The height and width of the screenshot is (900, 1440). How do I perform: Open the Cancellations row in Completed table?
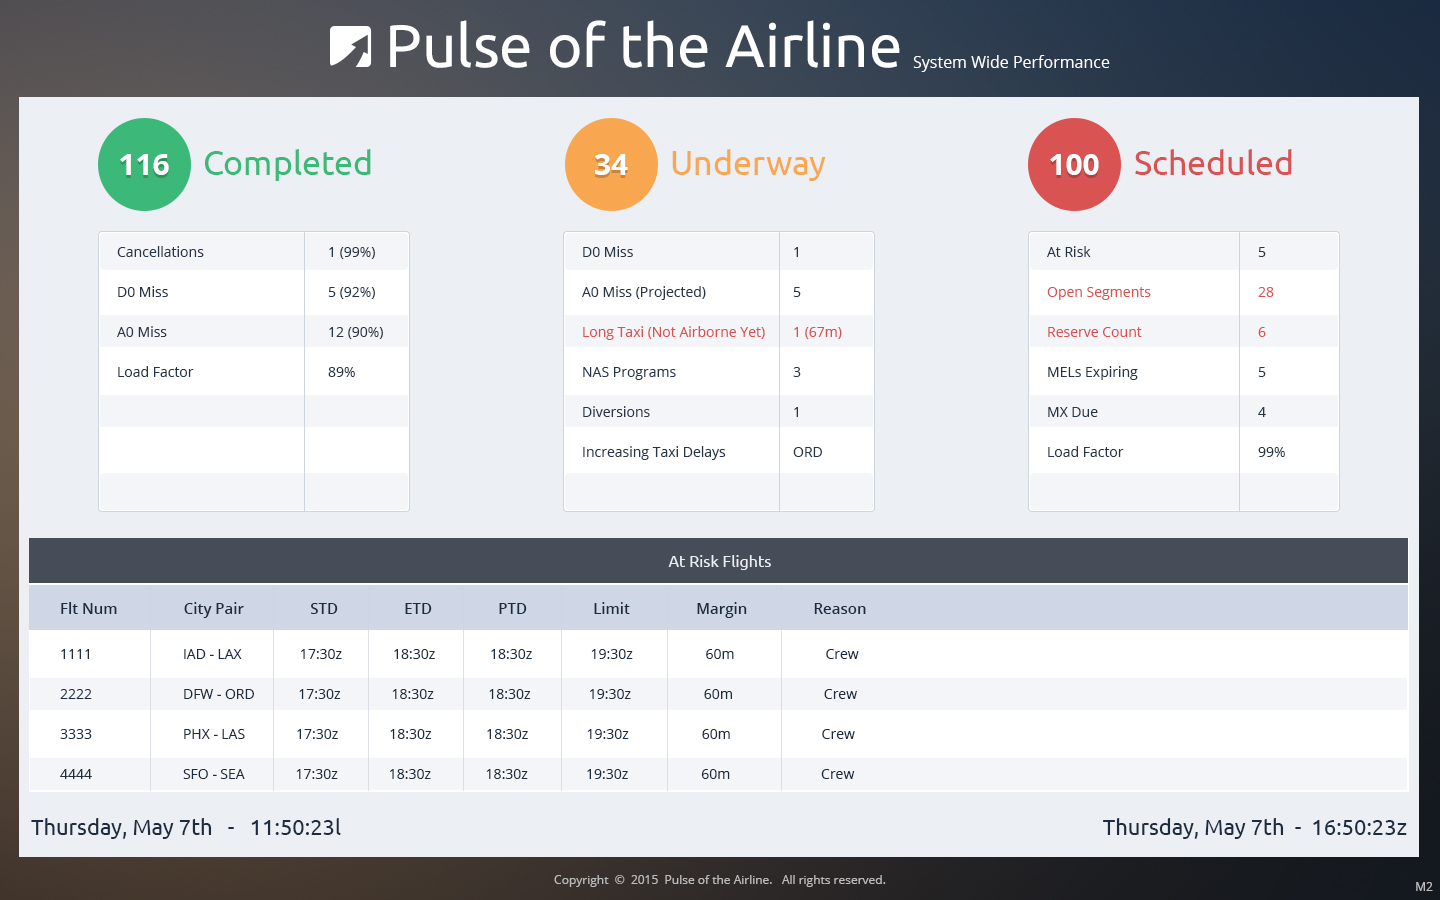(254, 252)
